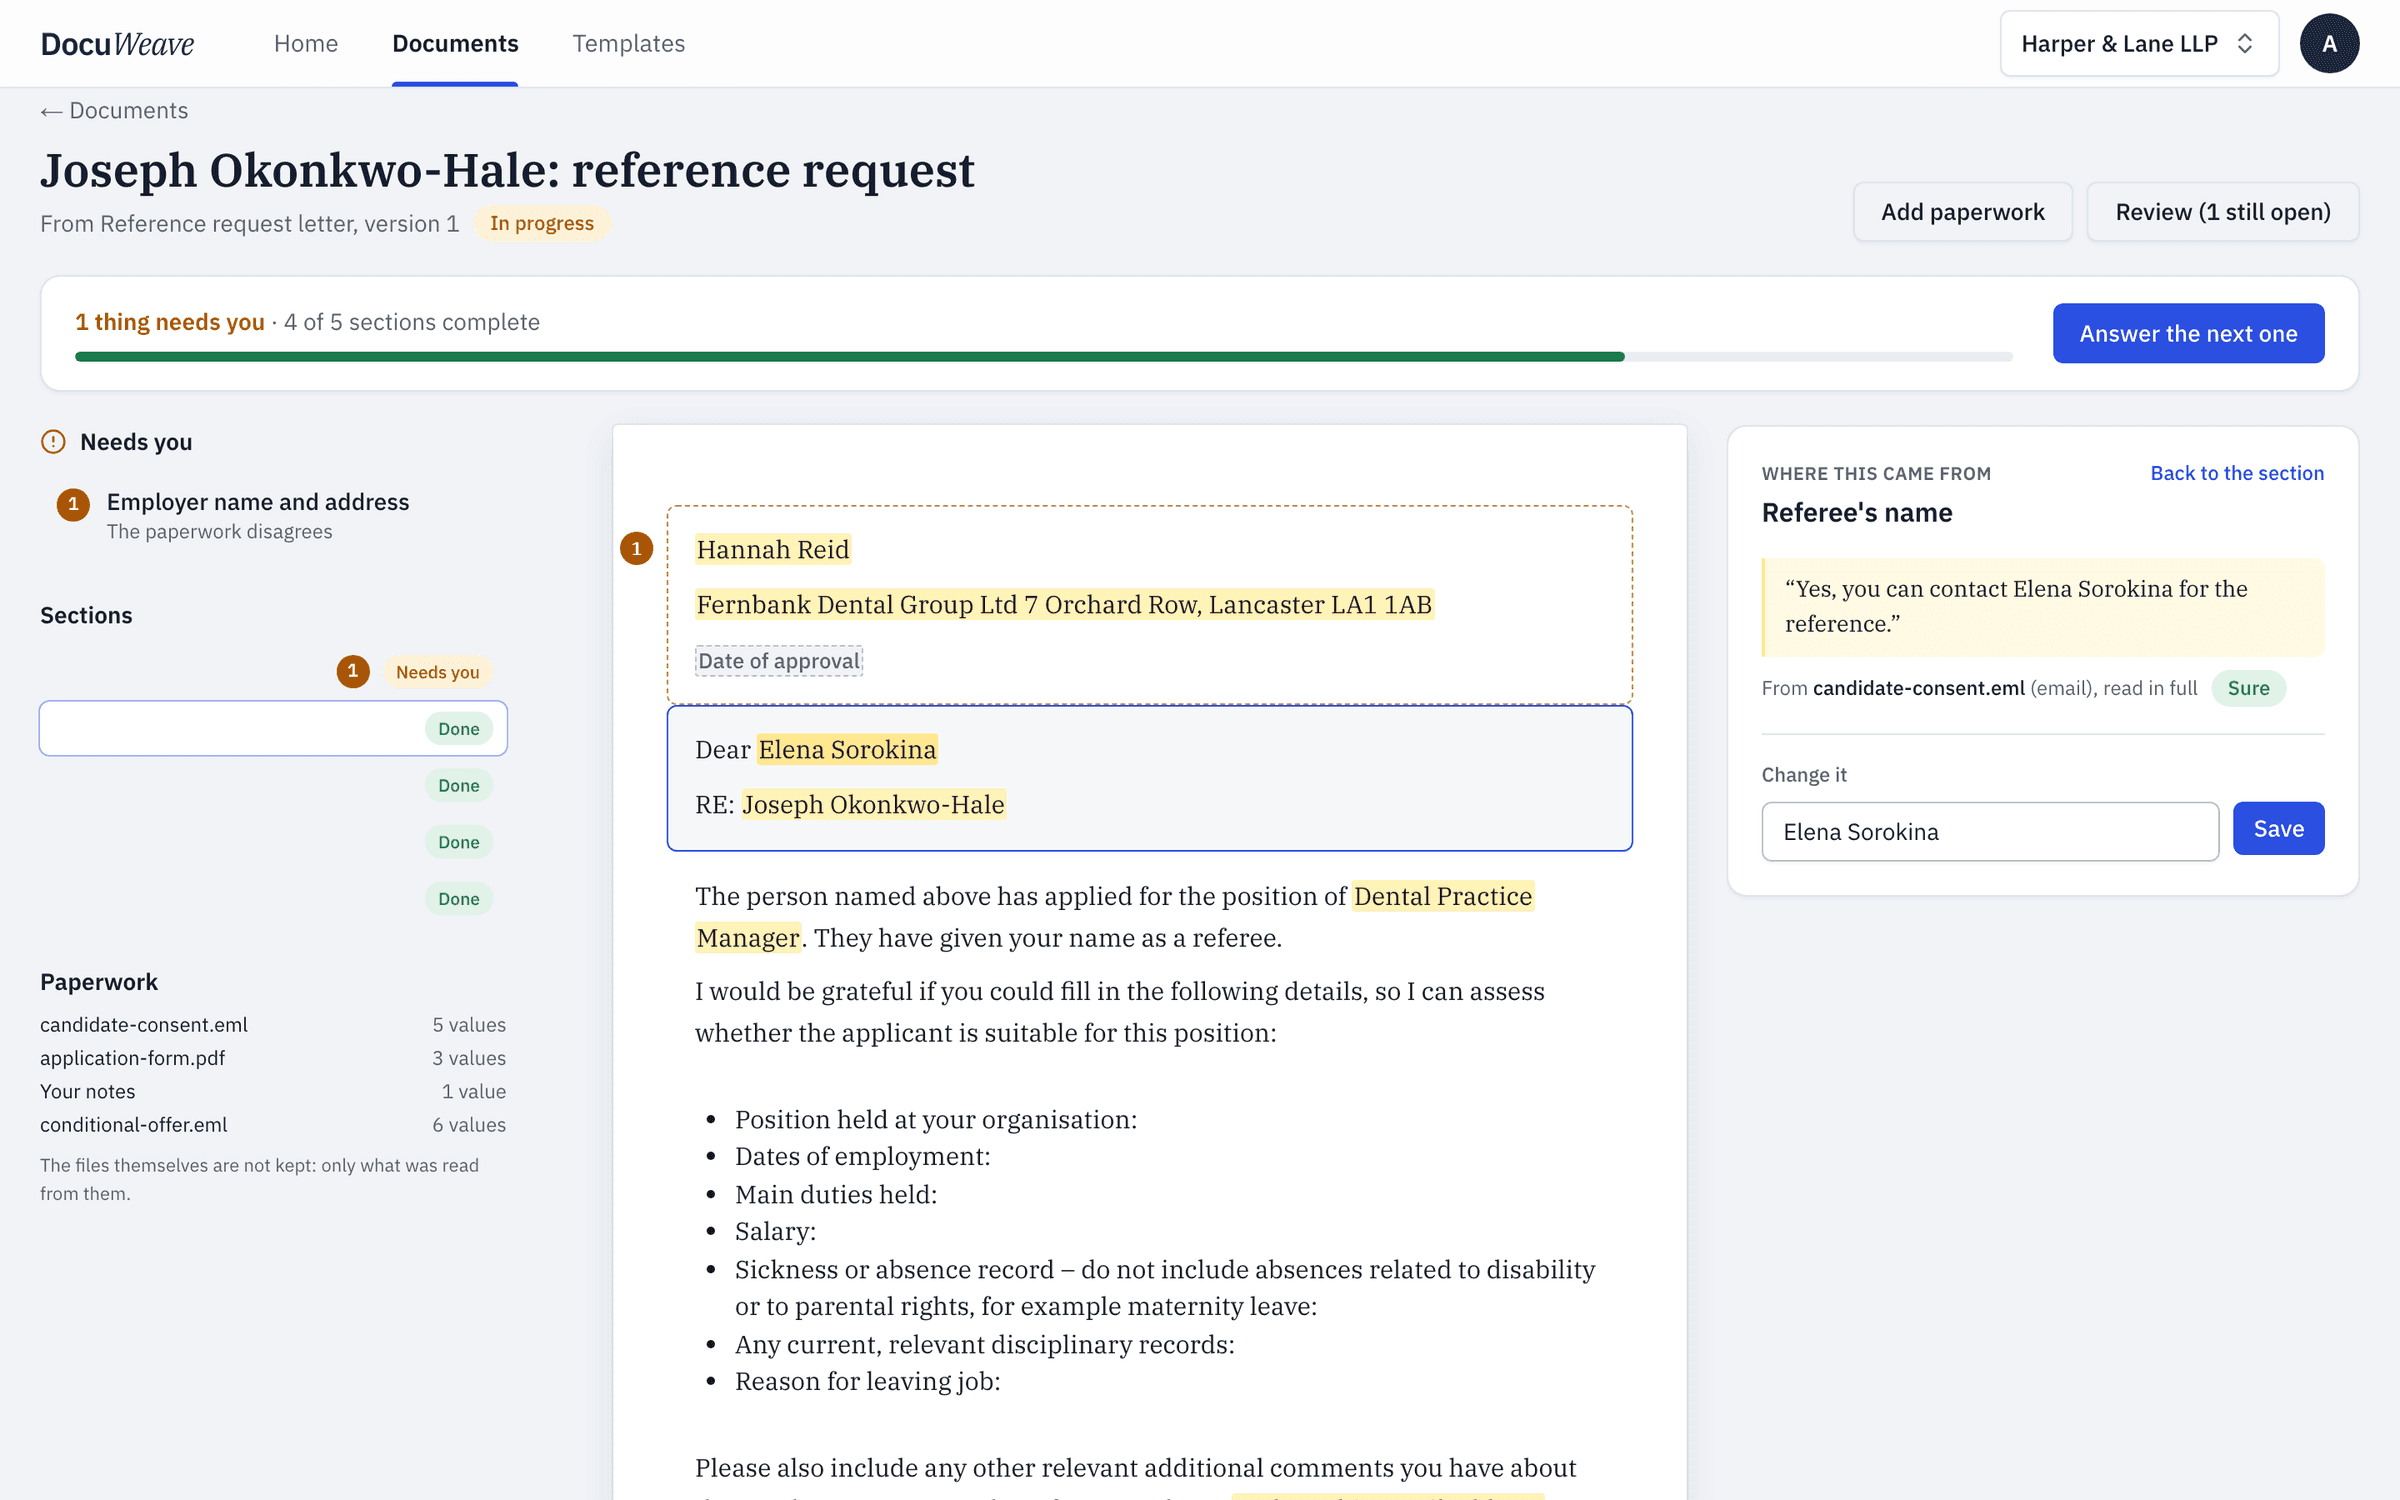Open the user avatar A menu
2400x1500 pixels.
tap(2329, 44)
